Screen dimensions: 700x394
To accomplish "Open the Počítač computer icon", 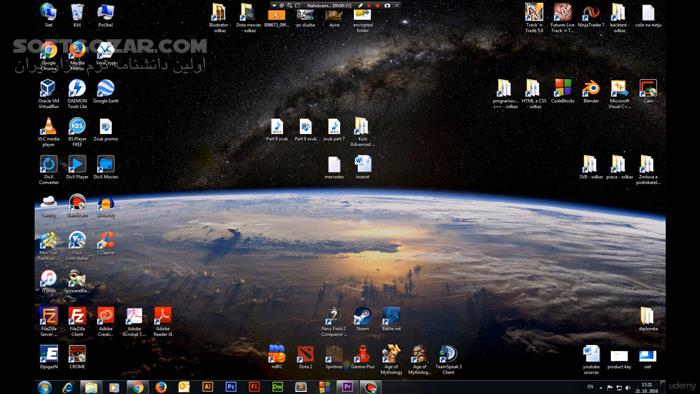I will click(106, 15).
